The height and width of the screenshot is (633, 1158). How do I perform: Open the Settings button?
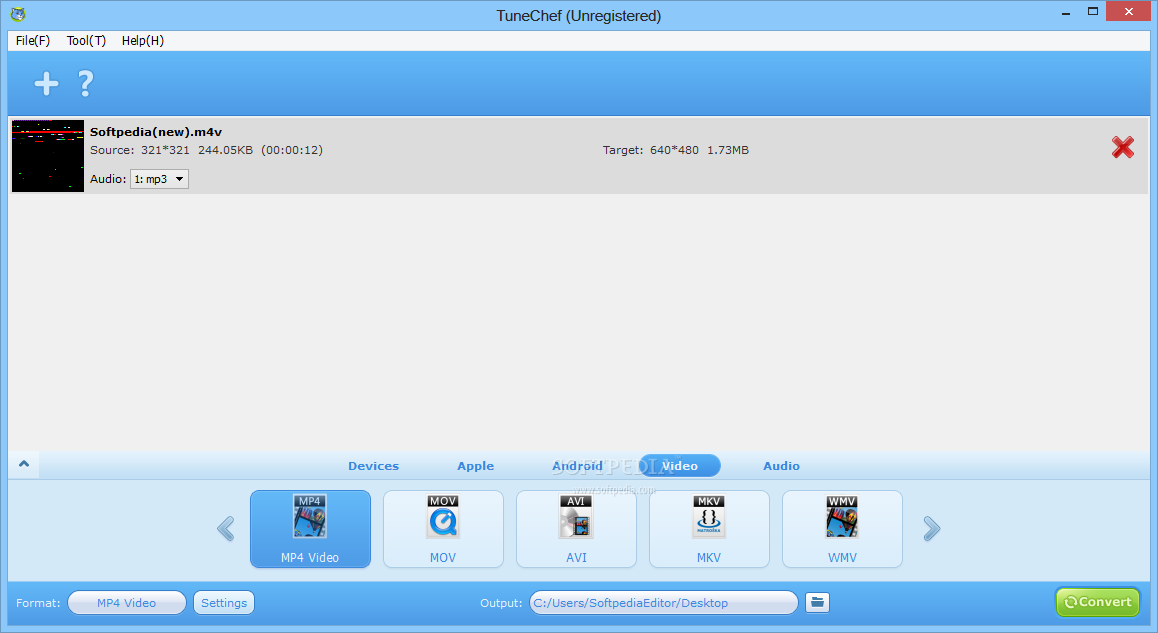(224, 603)
